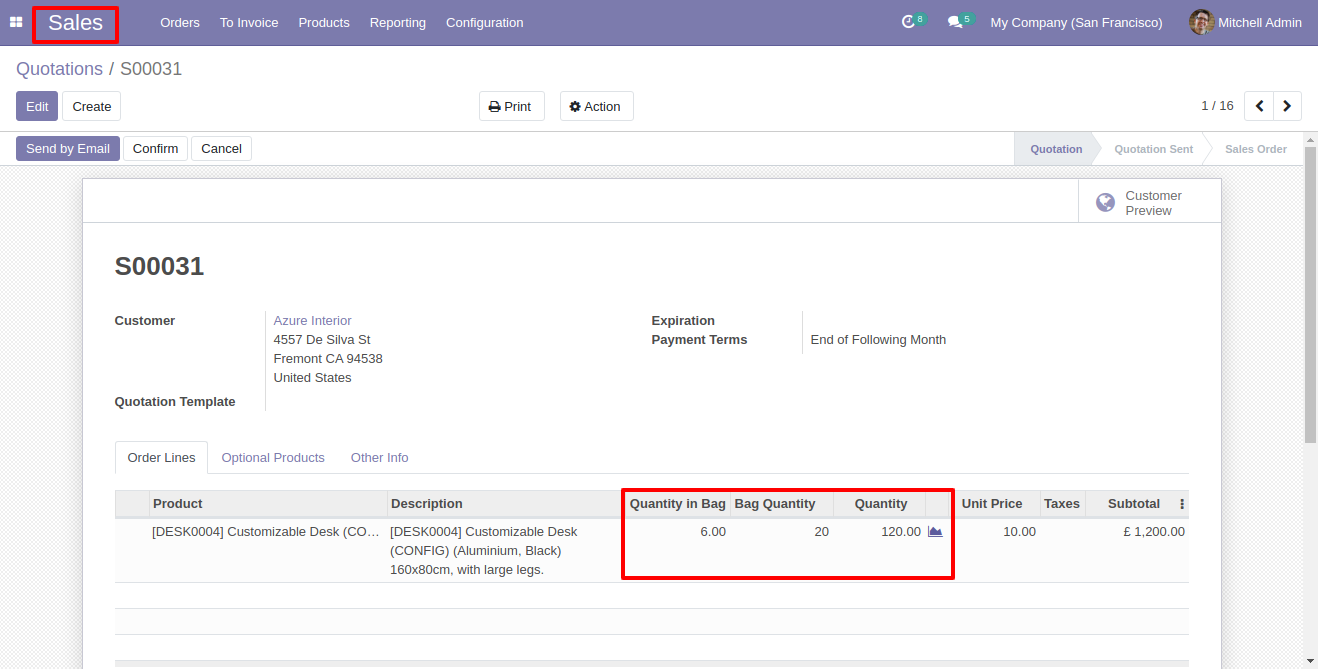Click the Sales app title
Viewport: 1318px width, 669px height.
point(76,23)
